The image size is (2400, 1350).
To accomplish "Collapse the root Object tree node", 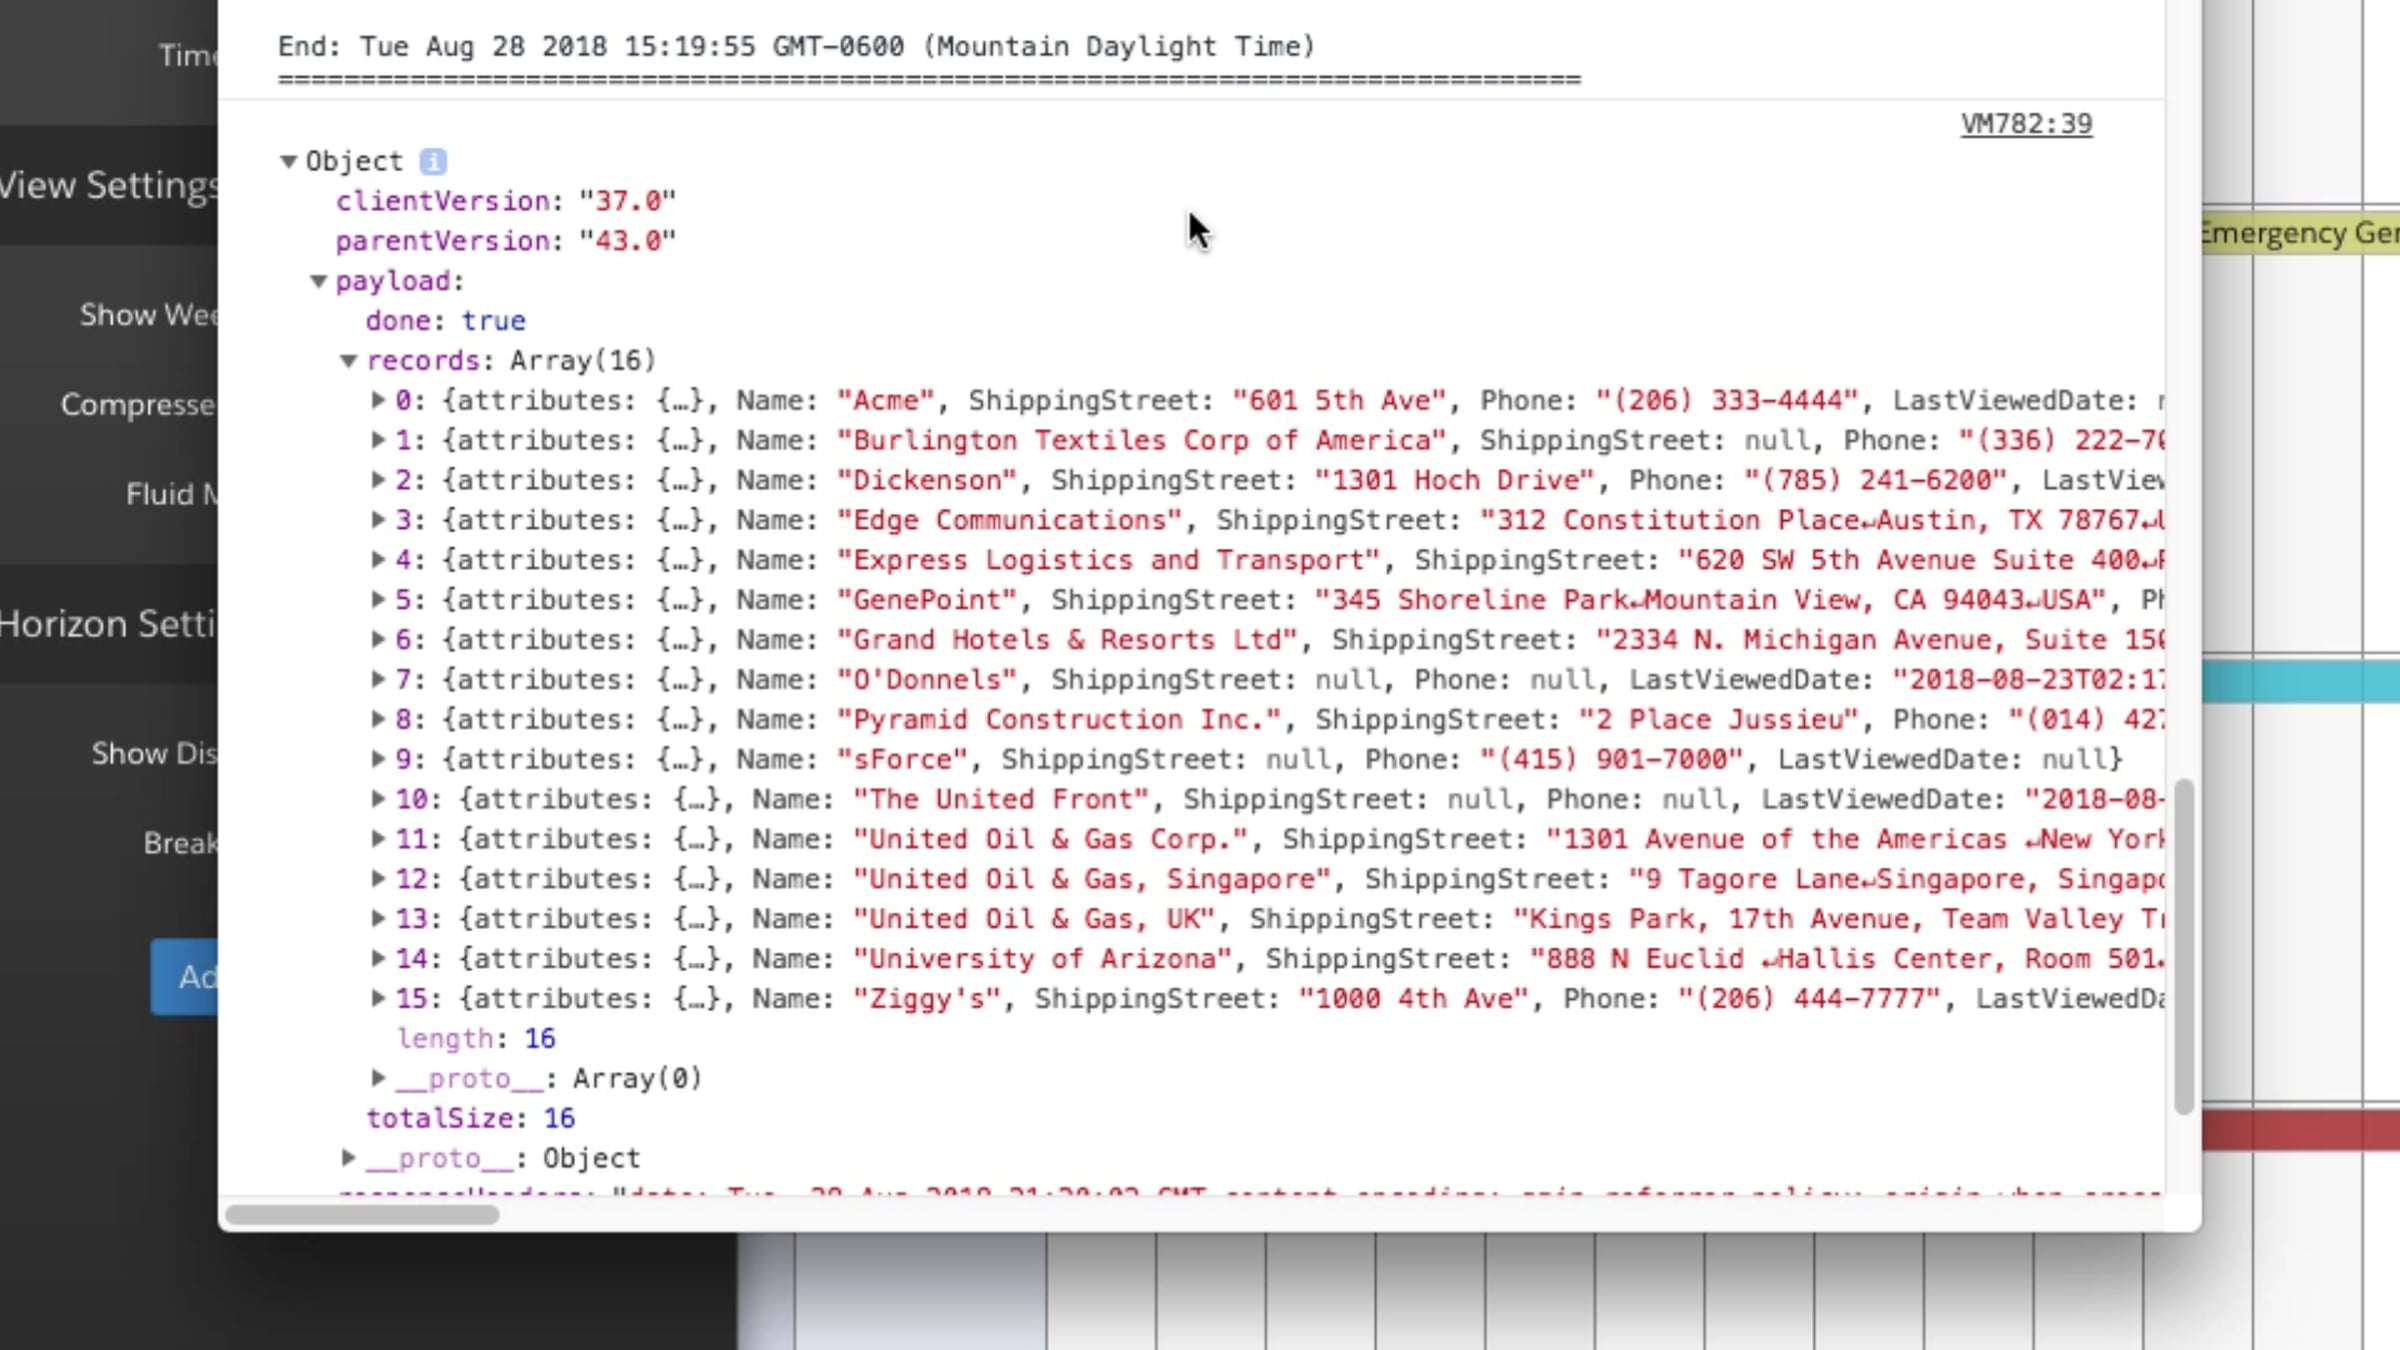I will (x=288, y=161).
